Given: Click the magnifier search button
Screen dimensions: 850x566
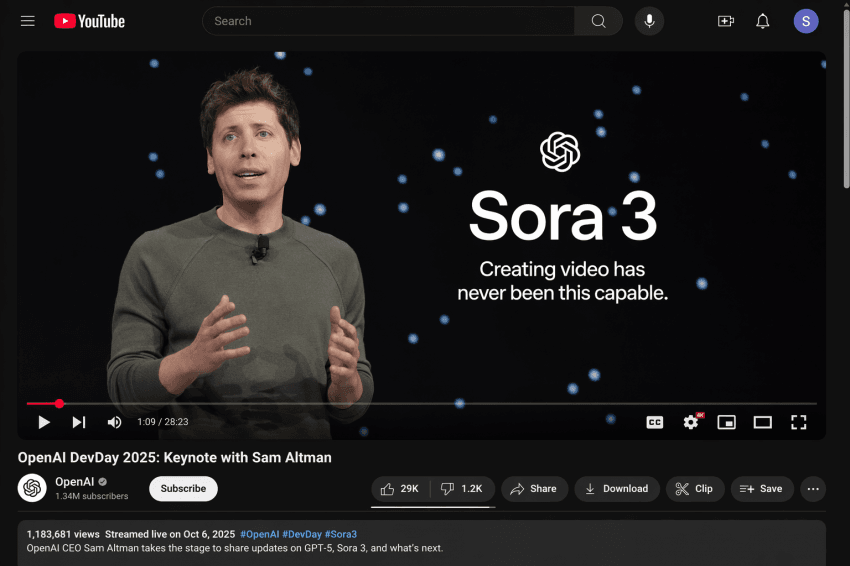Looking at the screenshot, I should coord(598,21).
